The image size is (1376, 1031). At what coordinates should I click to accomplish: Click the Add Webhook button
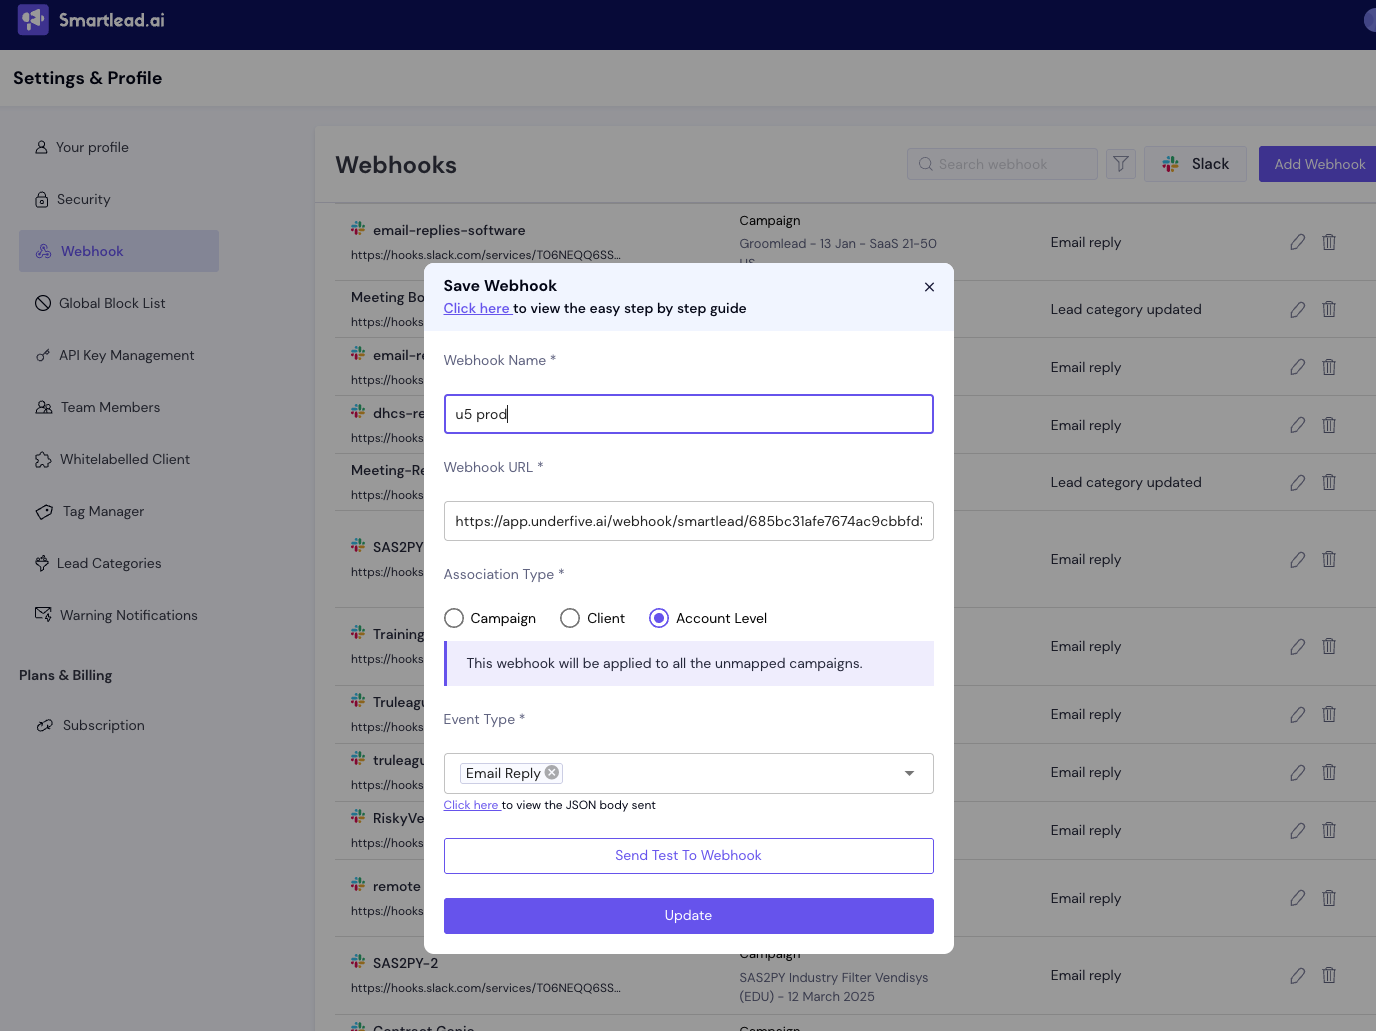[1319, 163]
